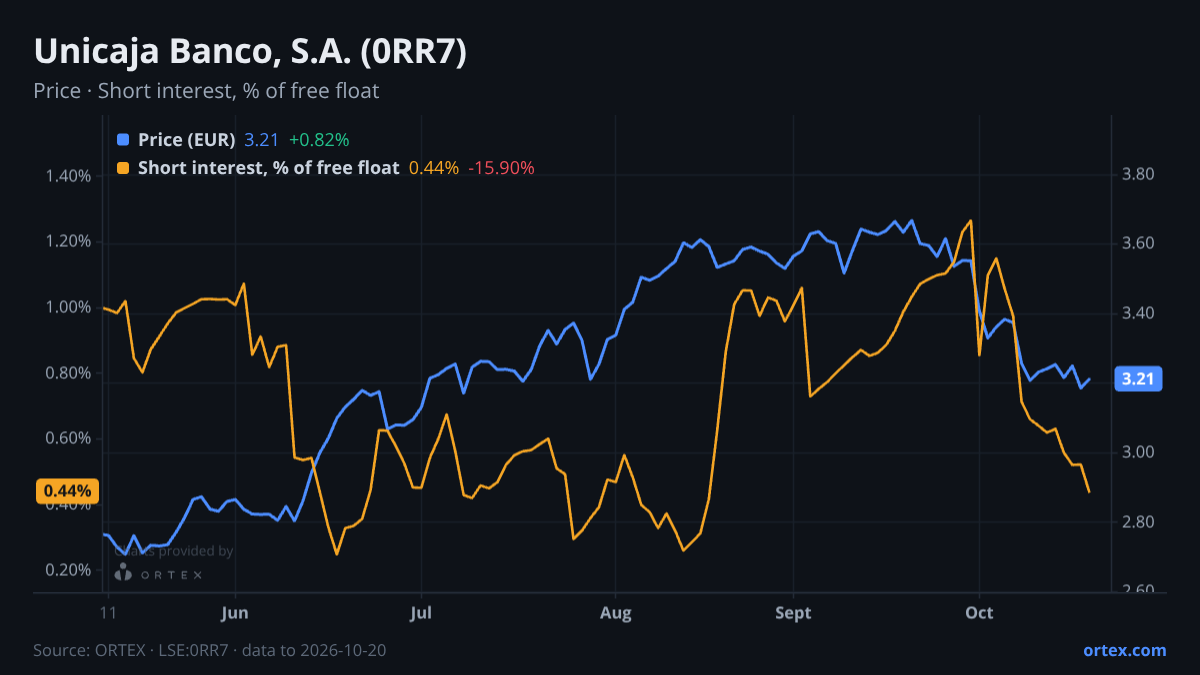Click the Aug x-axis label
The image size is (1200, 675).
coord(616,613)
